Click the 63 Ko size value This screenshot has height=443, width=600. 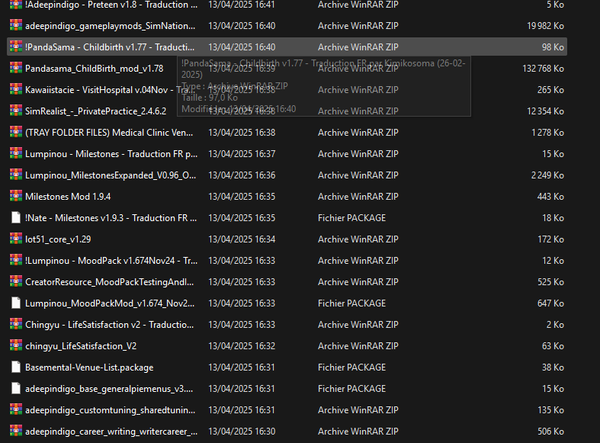[x=553, y=346]
